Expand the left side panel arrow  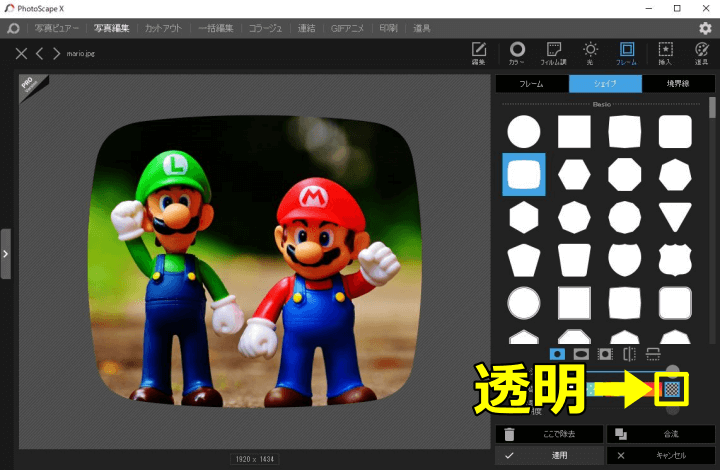tap(6, 254)
